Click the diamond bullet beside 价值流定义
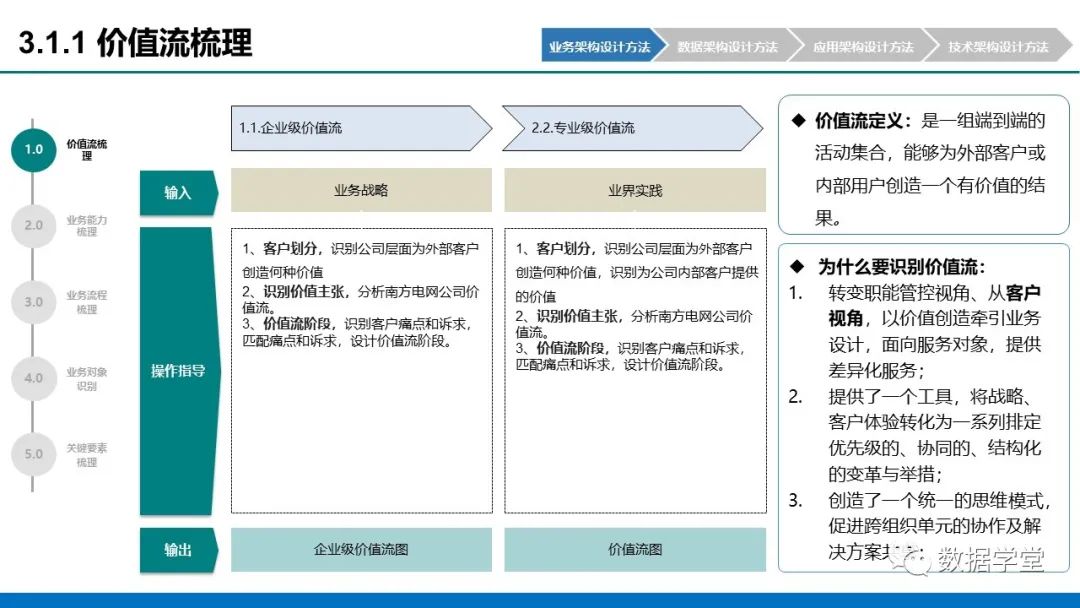 pyautogui.click(x=797, y=120)
